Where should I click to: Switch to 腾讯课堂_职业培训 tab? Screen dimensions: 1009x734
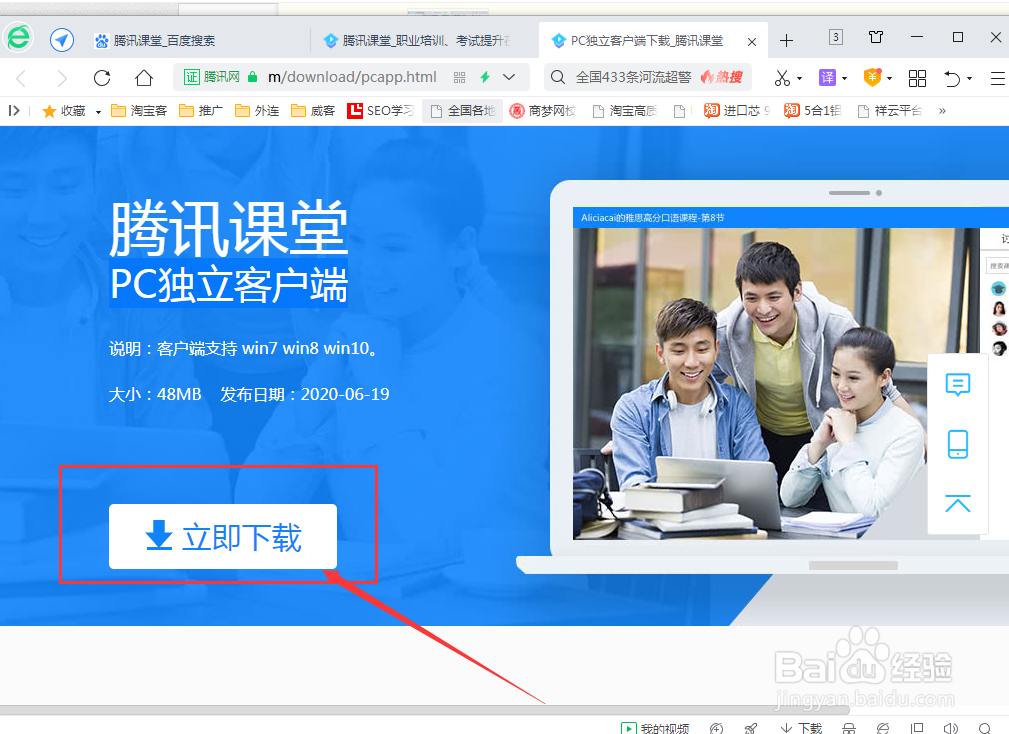417,41
